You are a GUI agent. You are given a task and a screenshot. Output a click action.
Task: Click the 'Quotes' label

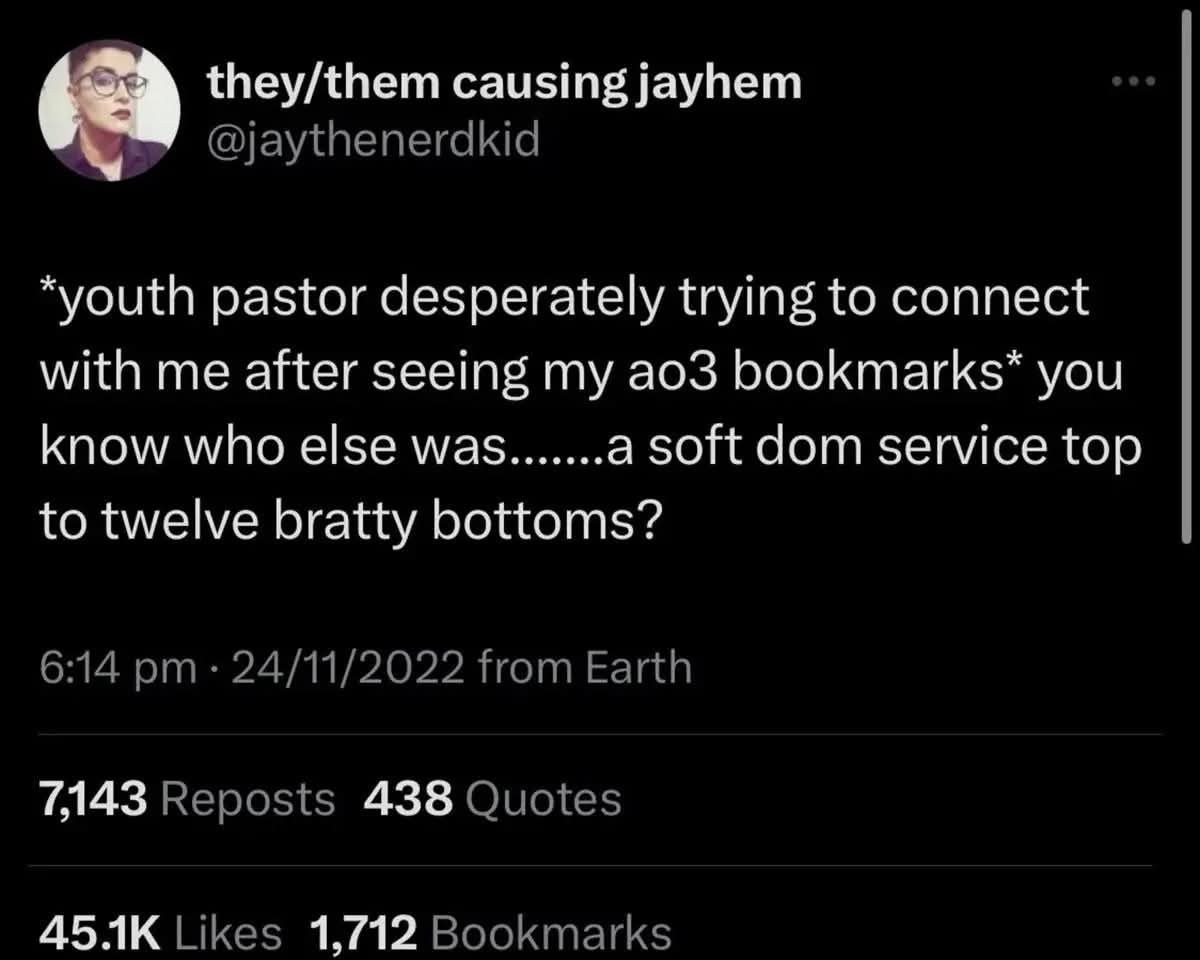[543, 799]
